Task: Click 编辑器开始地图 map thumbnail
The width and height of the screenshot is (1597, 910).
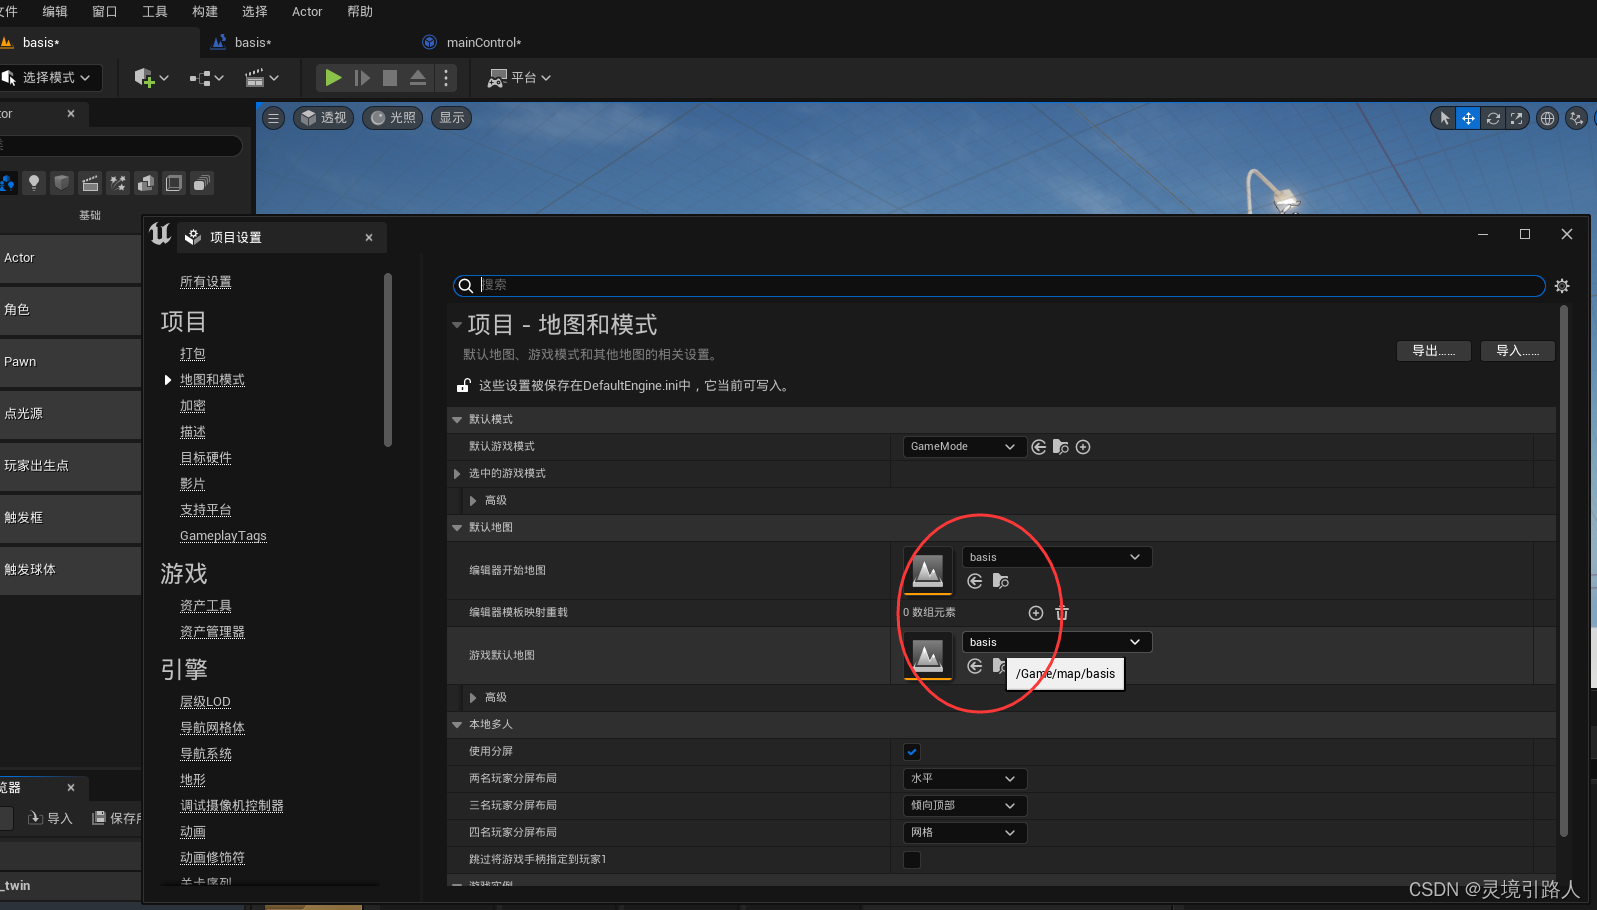Action: 928,571
